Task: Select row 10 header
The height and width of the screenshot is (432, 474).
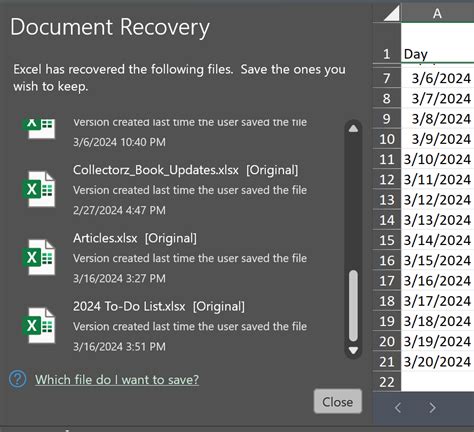Action: coord(387,139)
